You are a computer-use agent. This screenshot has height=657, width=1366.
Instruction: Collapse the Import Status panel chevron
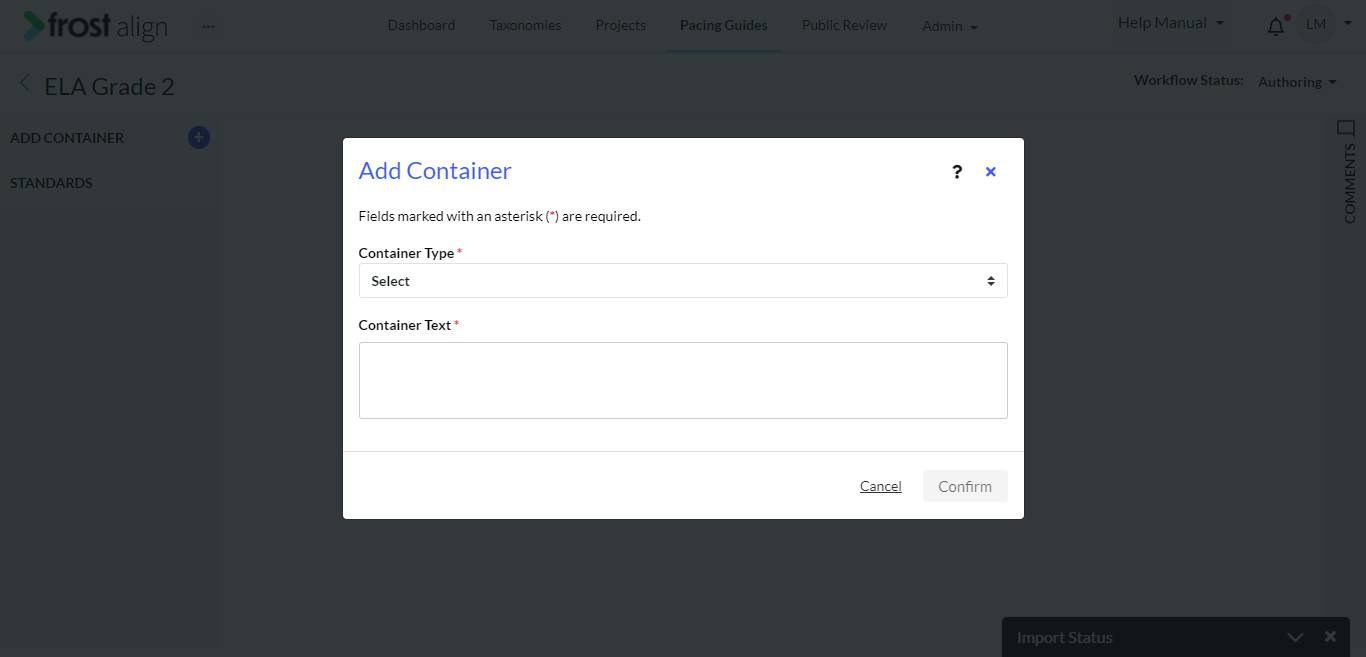click(x=1295, y=637)
